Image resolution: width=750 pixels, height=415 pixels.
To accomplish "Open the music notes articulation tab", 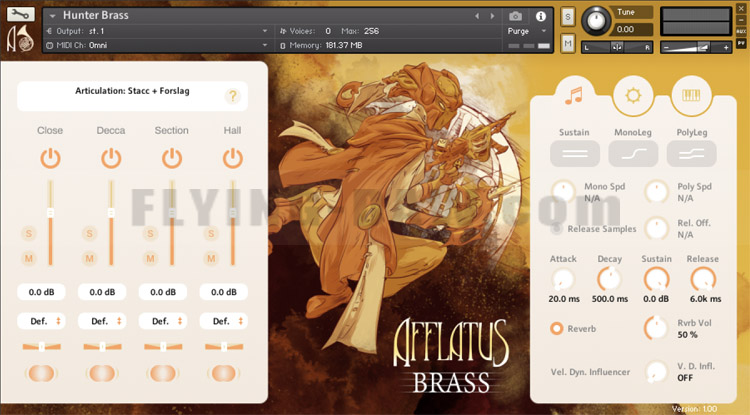I will 574,96.
